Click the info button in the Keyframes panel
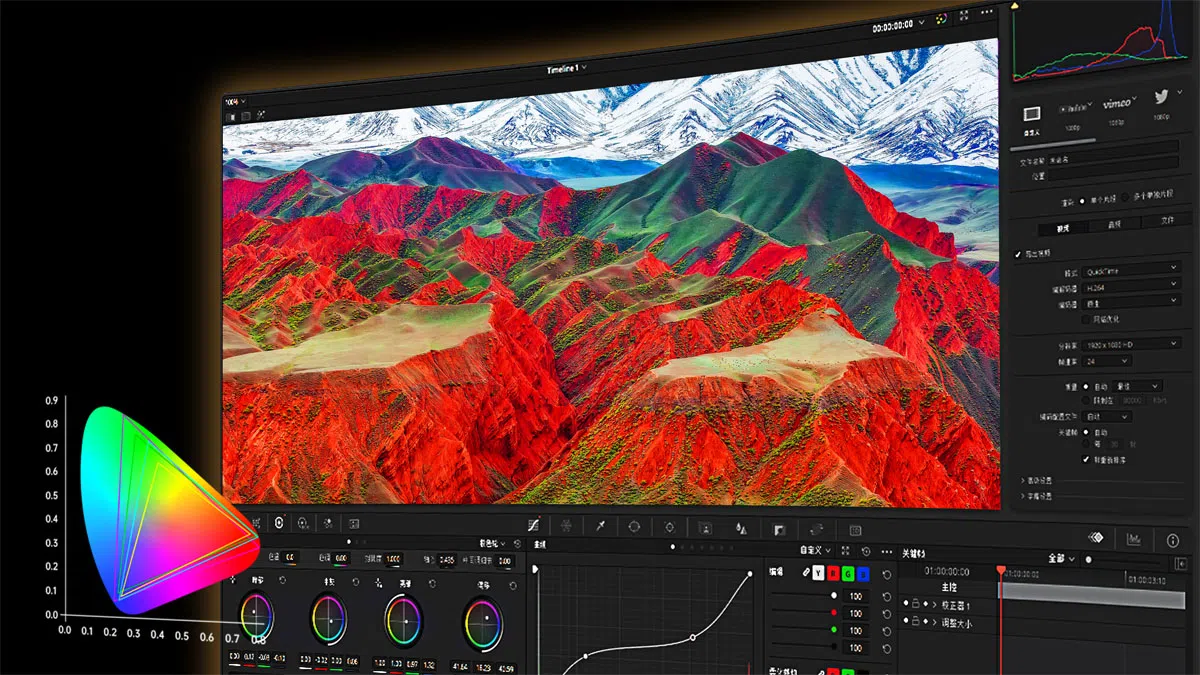 [1172, 541]
